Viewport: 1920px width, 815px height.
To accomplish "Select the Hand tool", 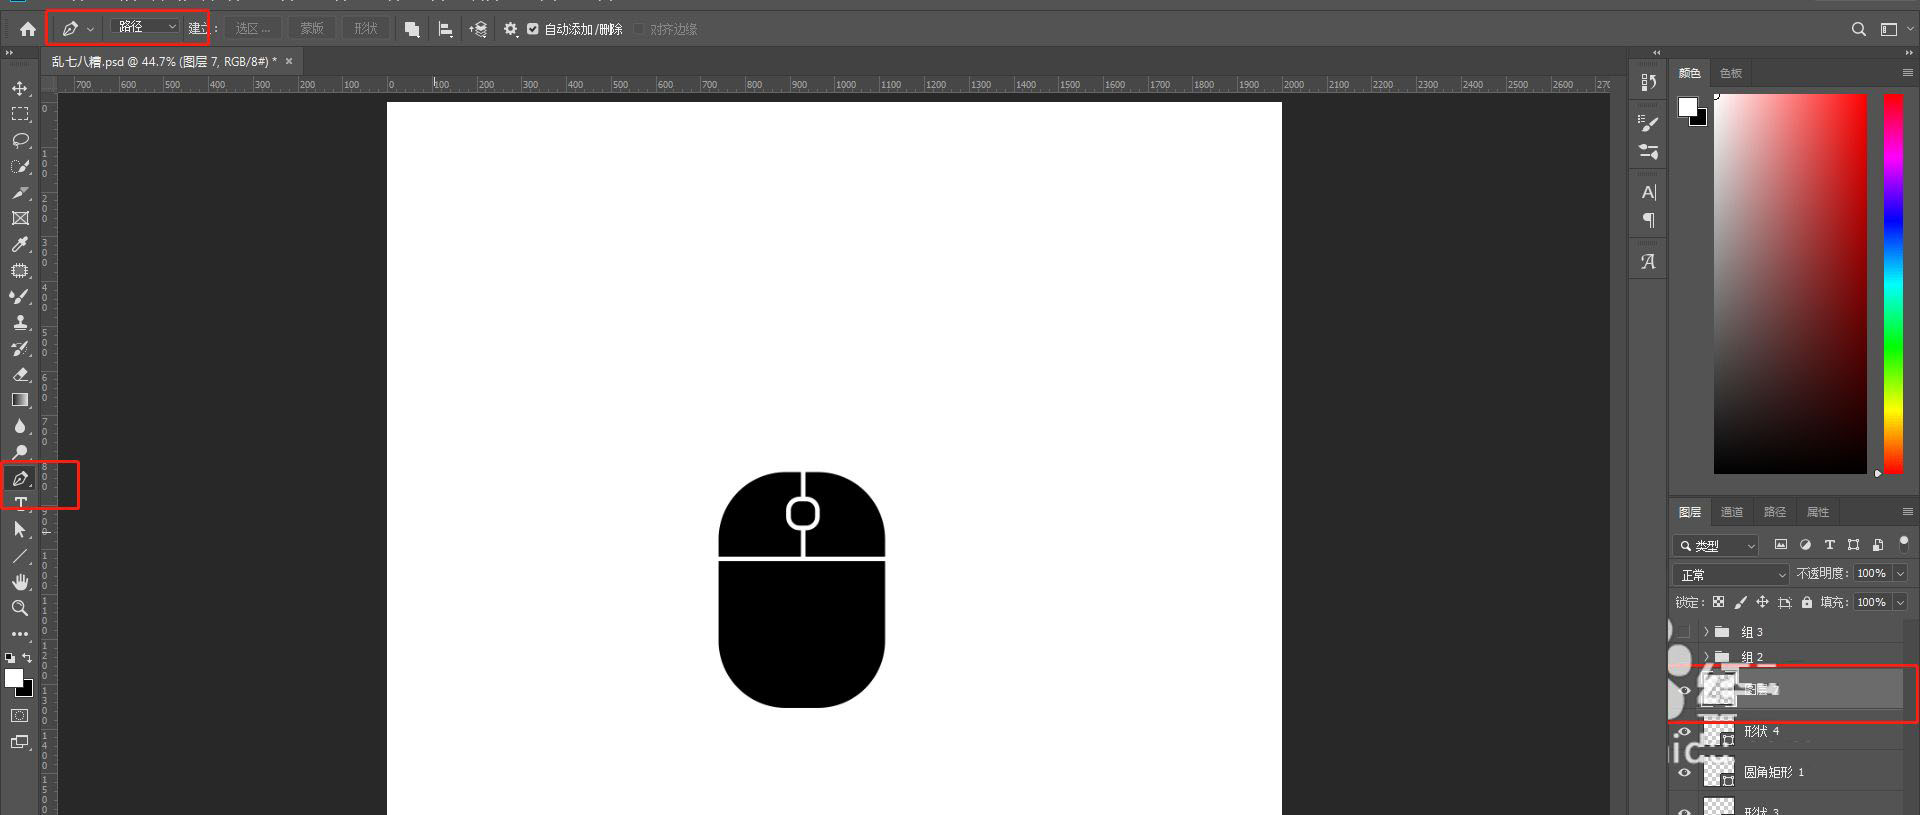I will [20, 581].
